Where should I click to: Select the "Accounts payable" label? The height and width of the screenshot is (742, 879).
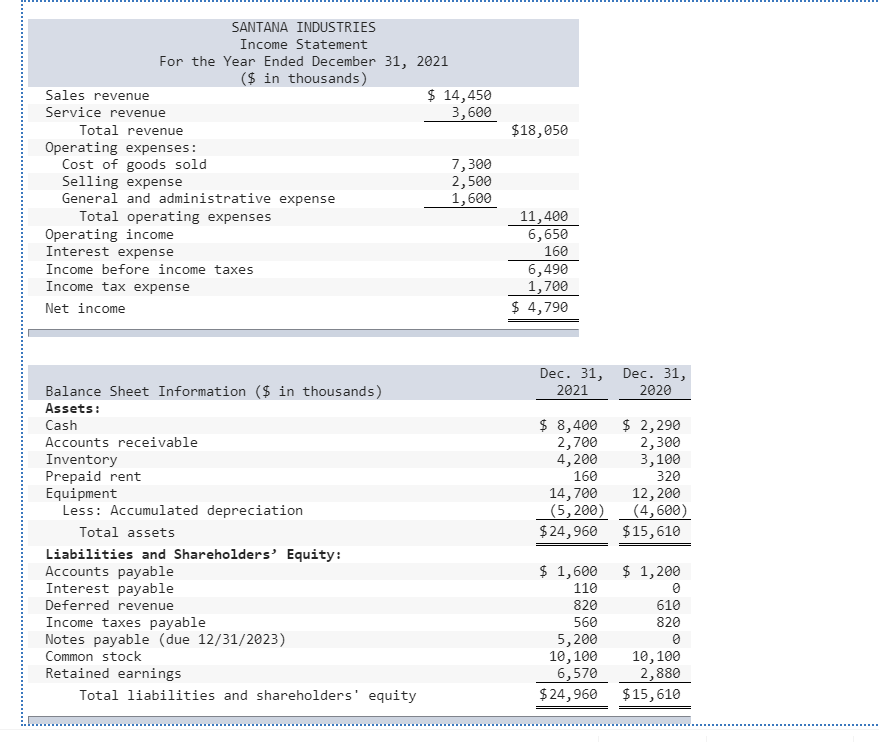click(109, 572)
